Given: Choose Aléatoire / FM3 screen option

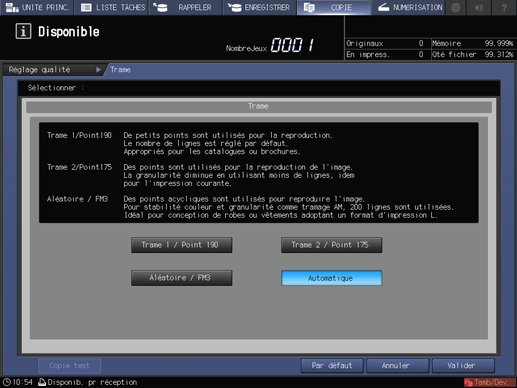Looking at the screenshot, I should coord(182,278).
